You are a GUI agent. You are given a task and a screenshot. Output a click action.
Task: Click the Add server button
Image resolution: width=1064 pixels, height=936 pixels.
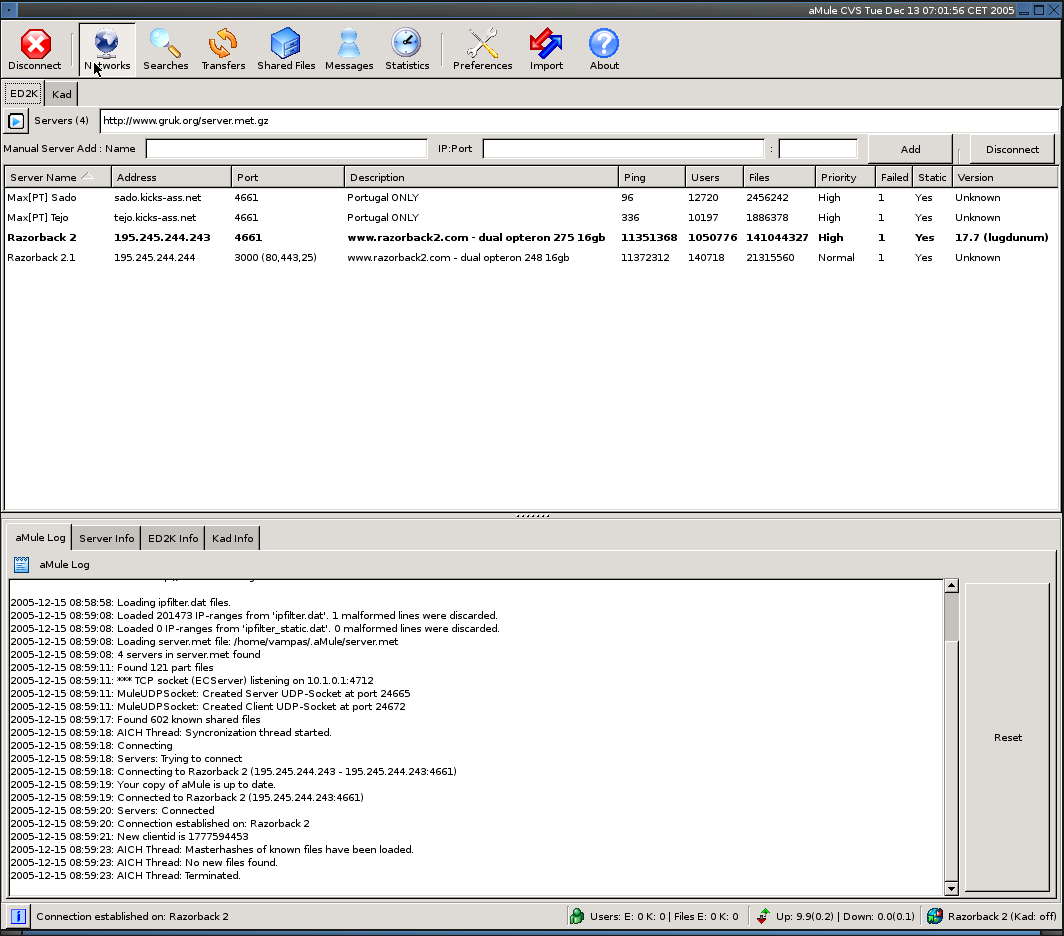pos(910,149)
